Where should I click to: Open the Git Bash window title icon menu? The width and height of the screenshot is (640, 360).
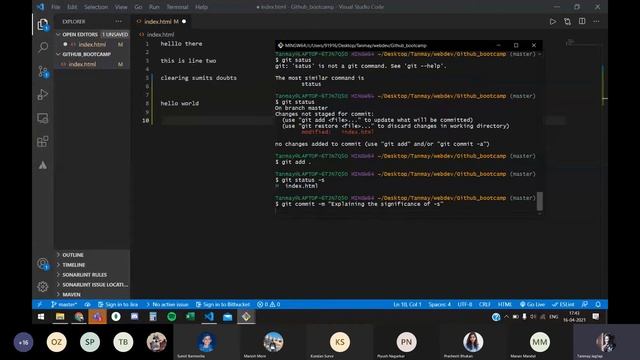pyautogui.click(x=280, y=45)
